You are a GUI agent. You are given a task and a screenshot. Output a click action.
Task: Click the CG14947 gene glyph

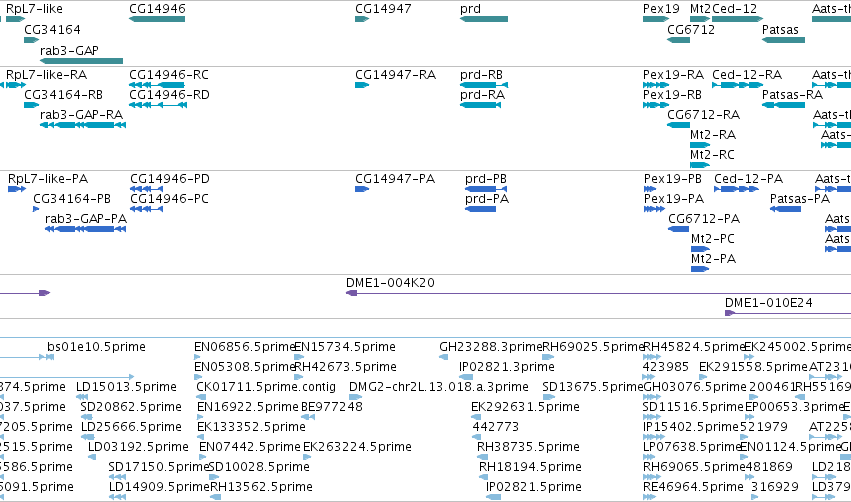pyautogui.click(x=362, y=19)
